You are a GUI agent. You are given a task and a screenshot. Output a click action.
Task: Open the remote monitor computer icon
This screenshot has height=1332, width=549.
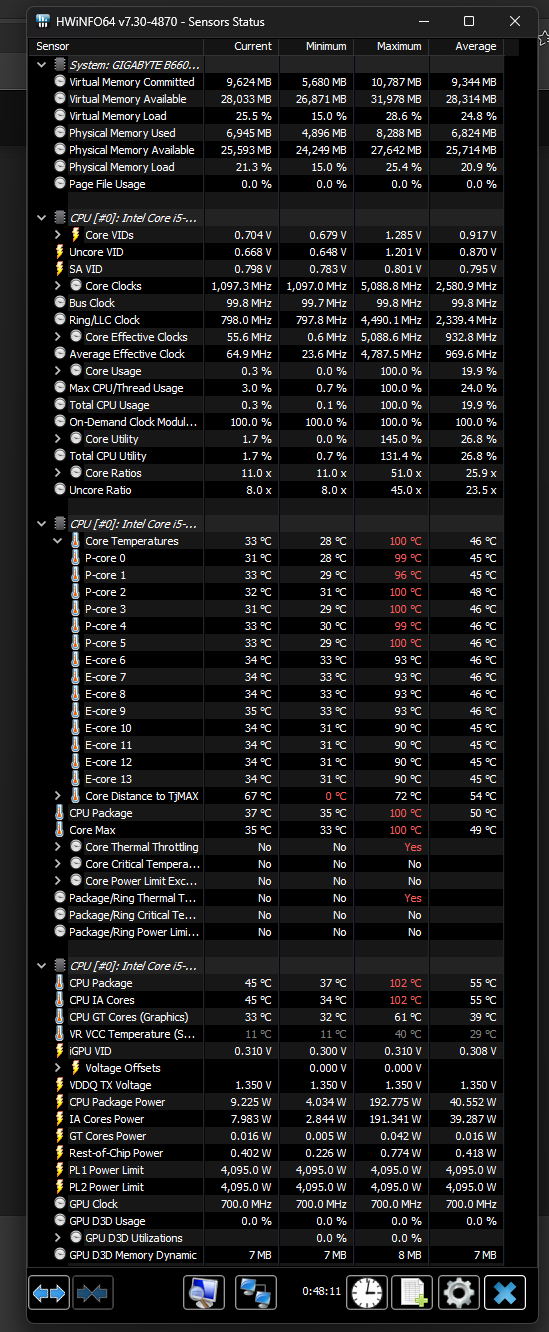coord(204,1292)
